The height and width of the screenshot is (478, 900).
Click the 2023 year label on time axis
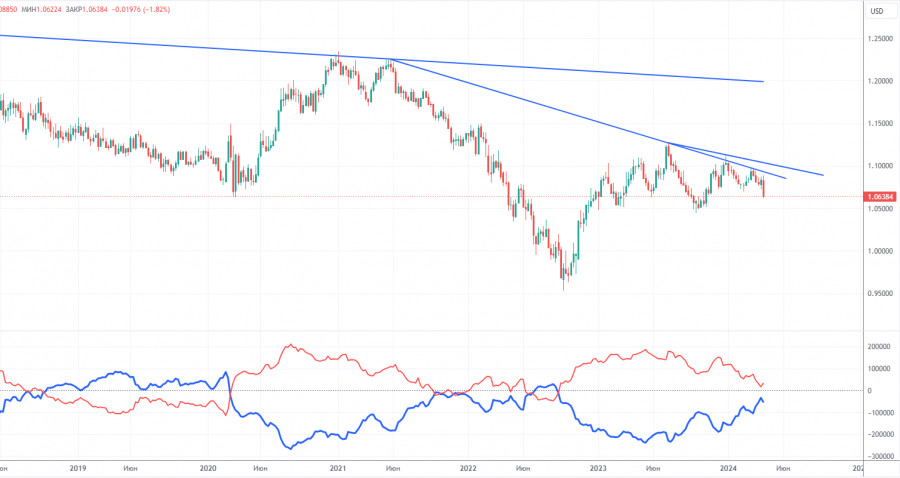click(x=598, y=468)
